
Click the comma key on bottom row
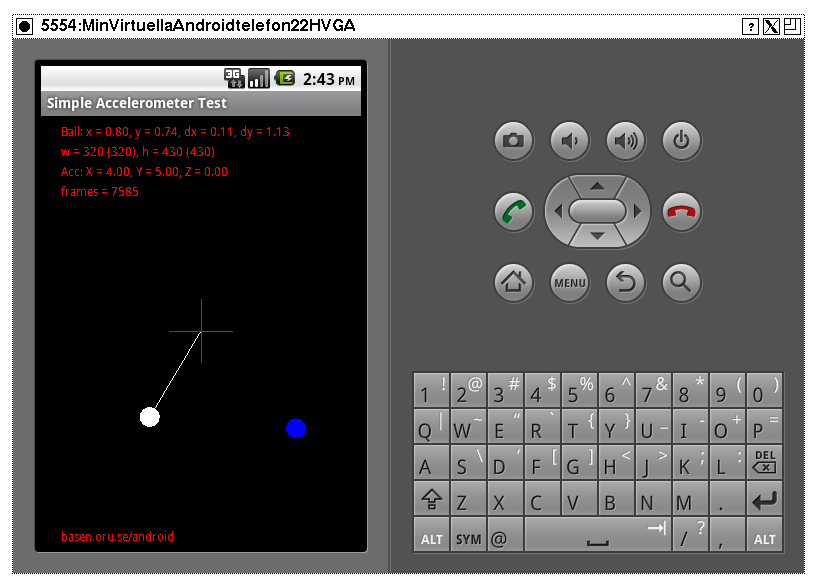pos(728,534)
